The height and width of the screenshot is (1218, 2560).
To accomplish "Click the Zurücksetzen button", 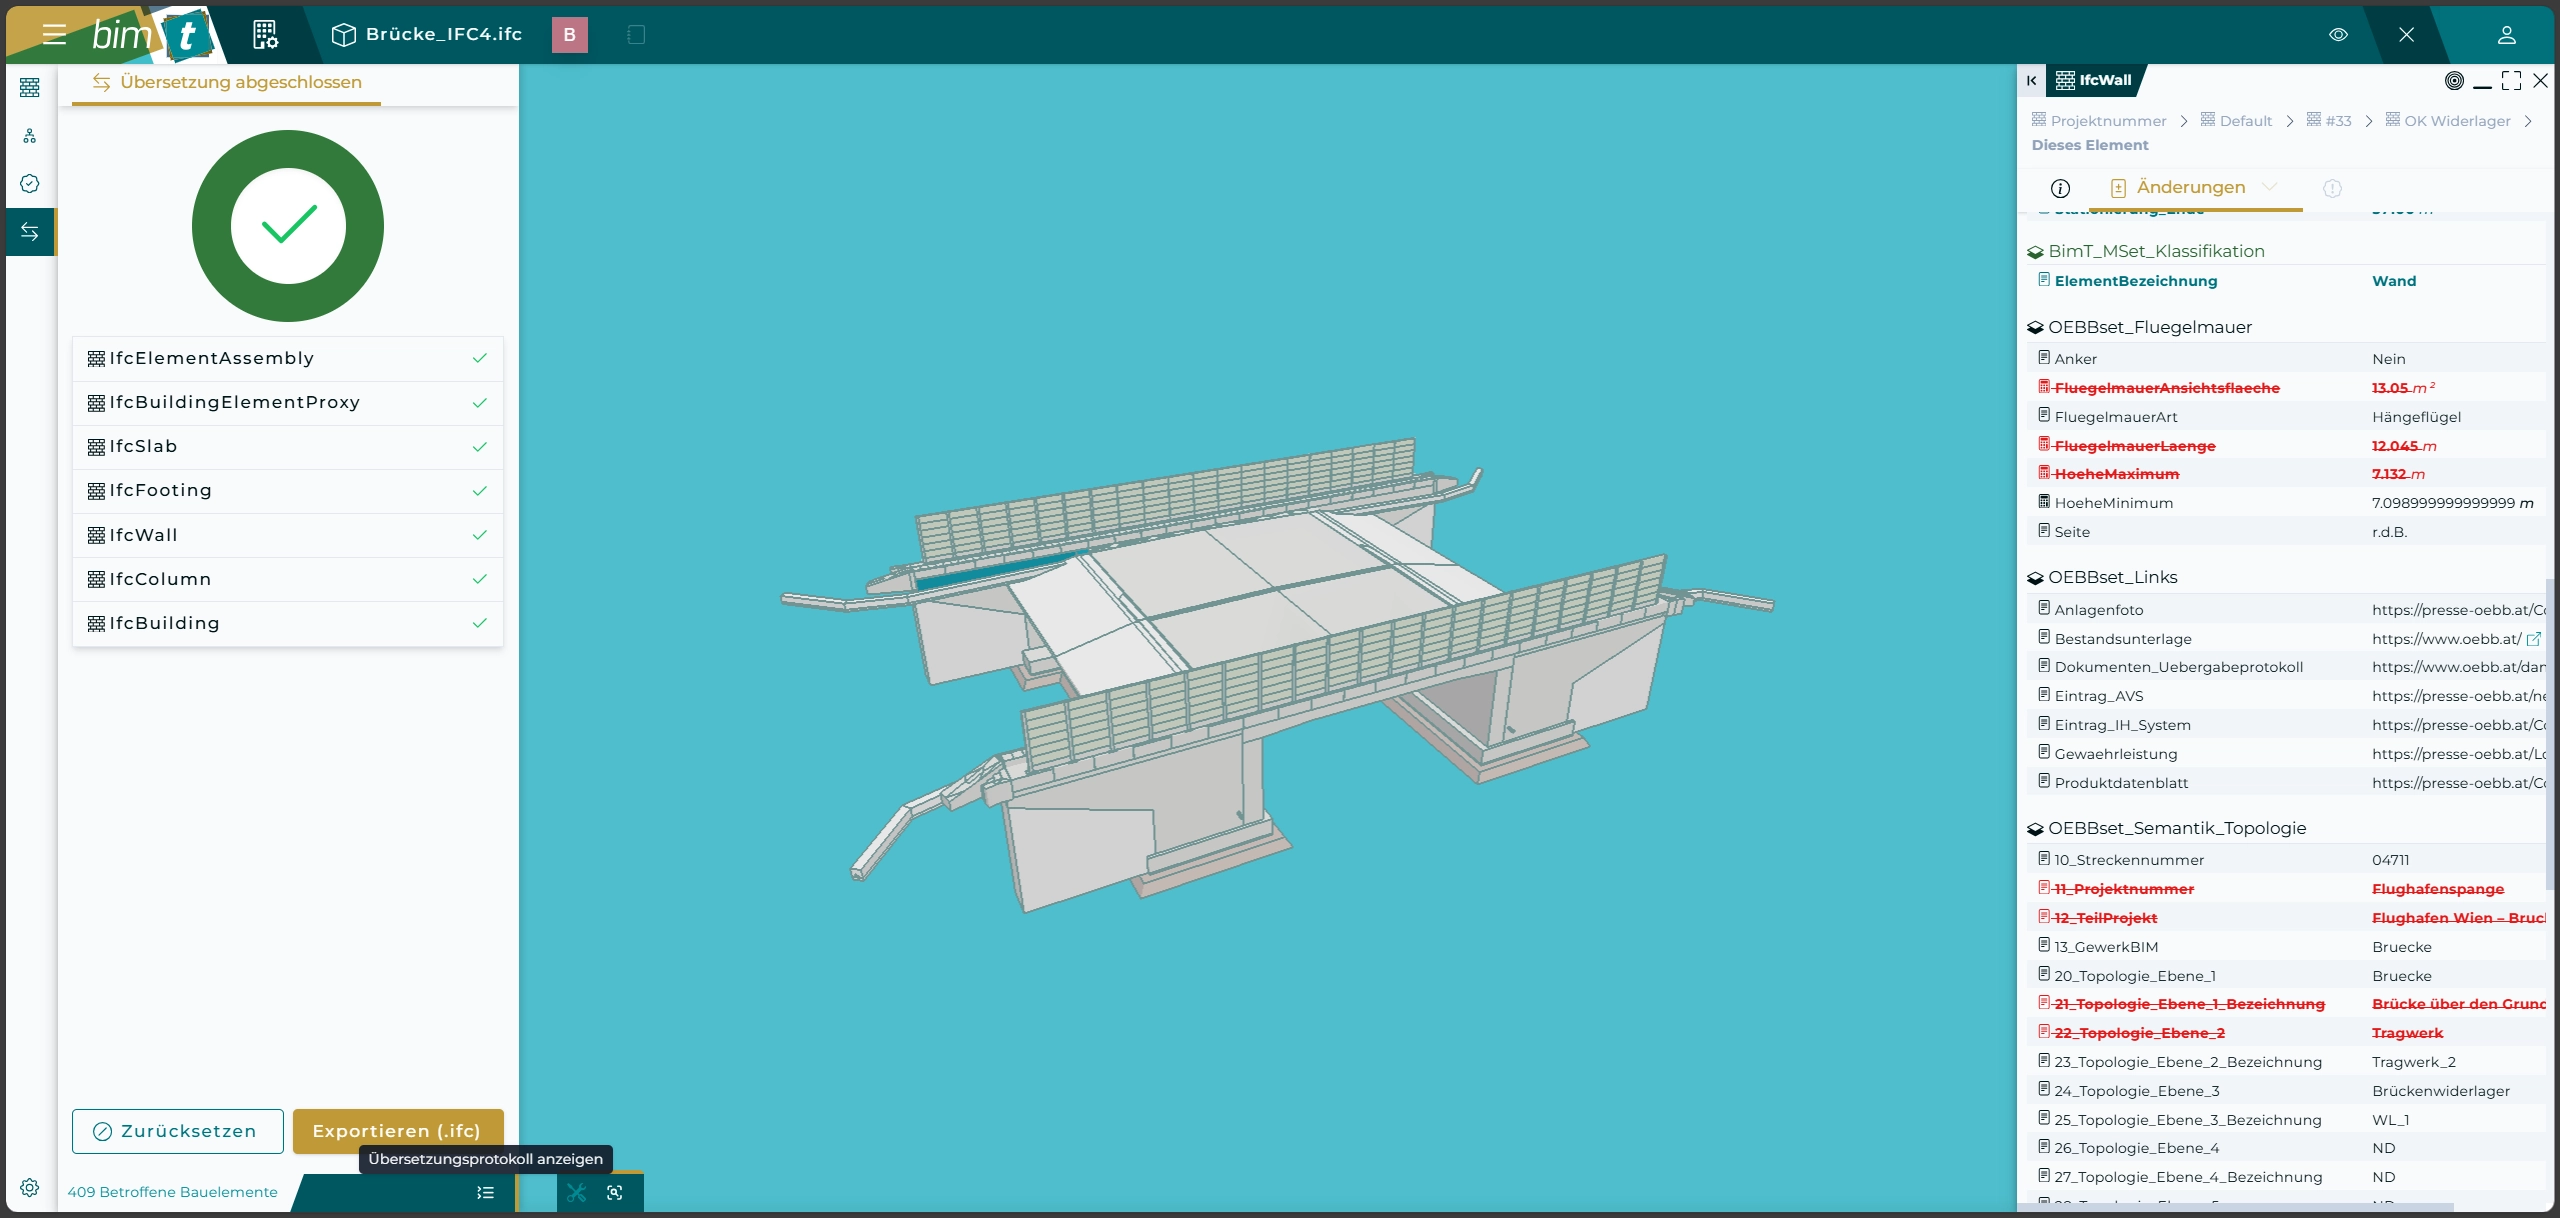I will (177, 1131).
